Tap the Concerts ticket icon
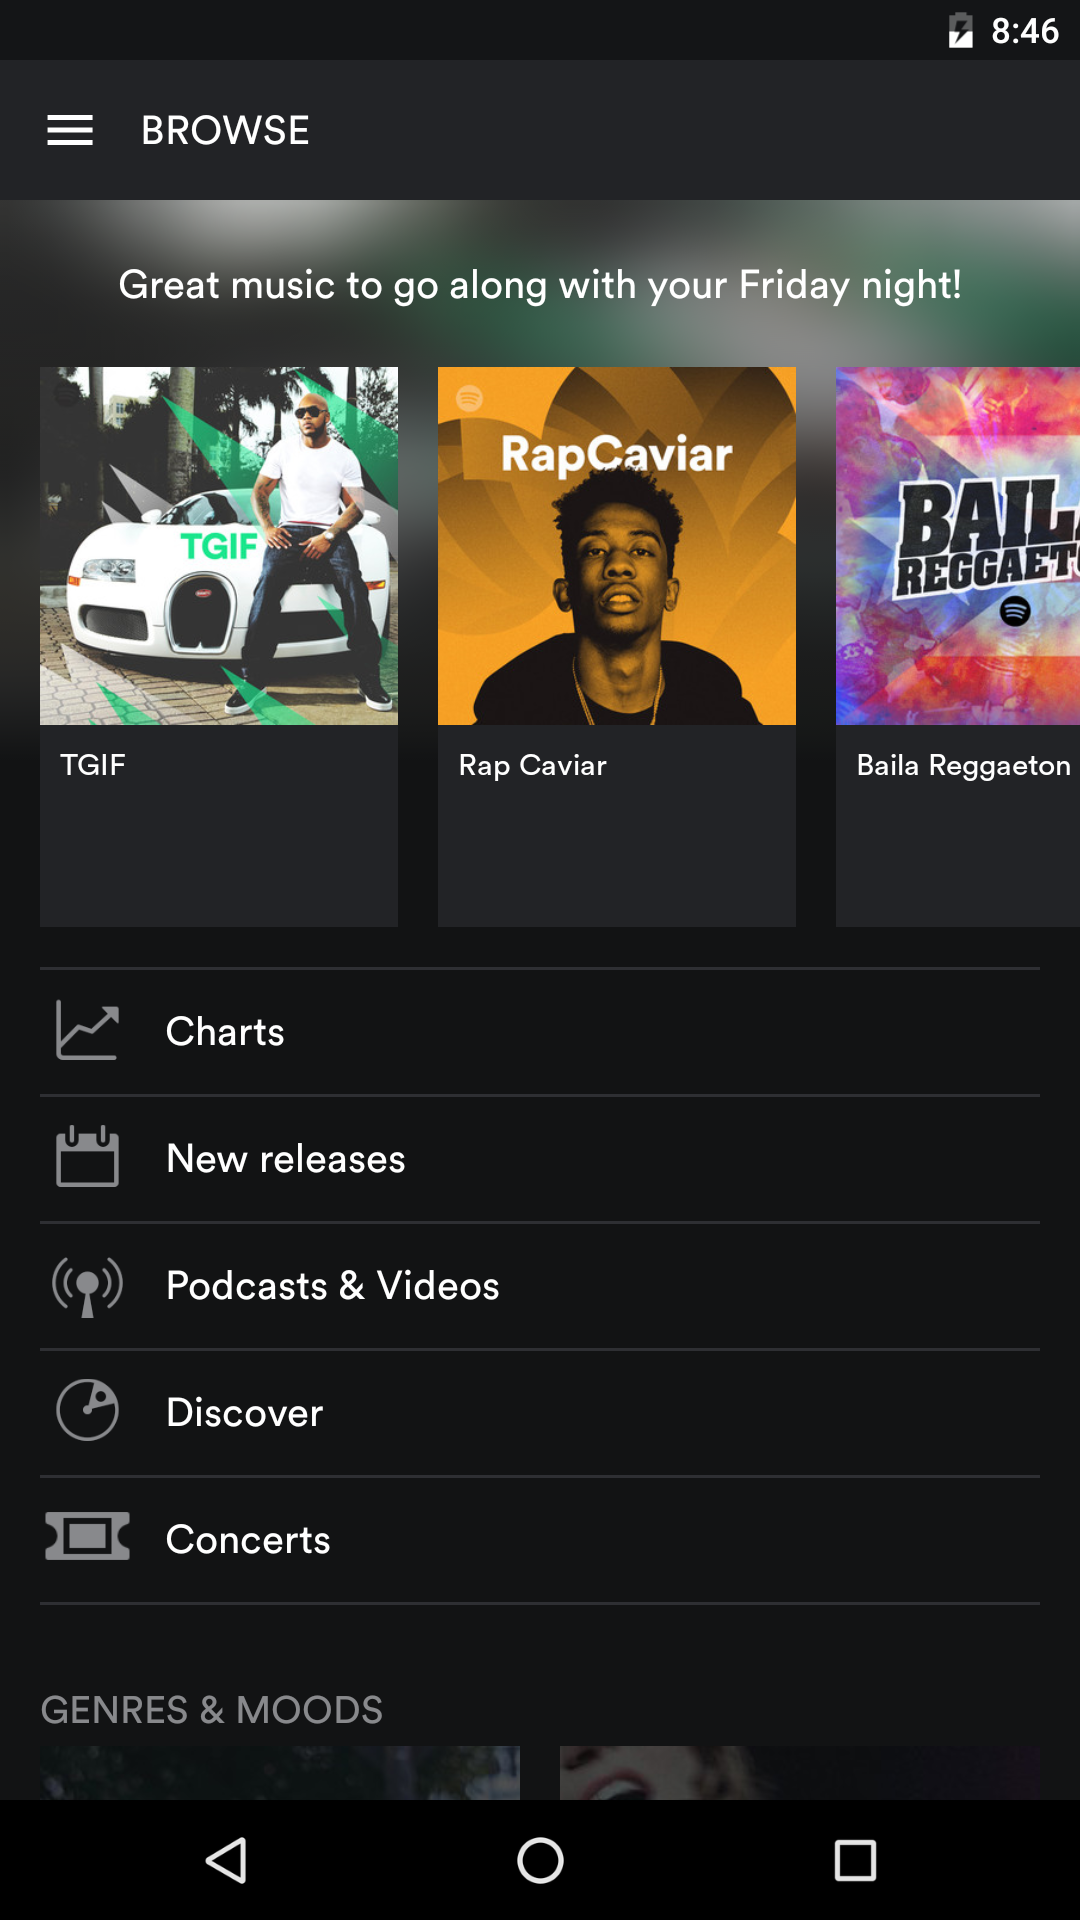 click(x=88, y=1538)
